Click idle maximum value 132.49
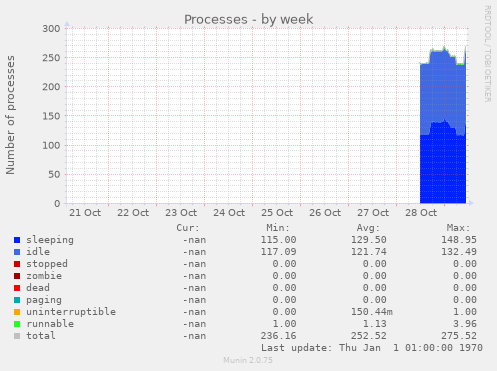 [x=459, y=252]
